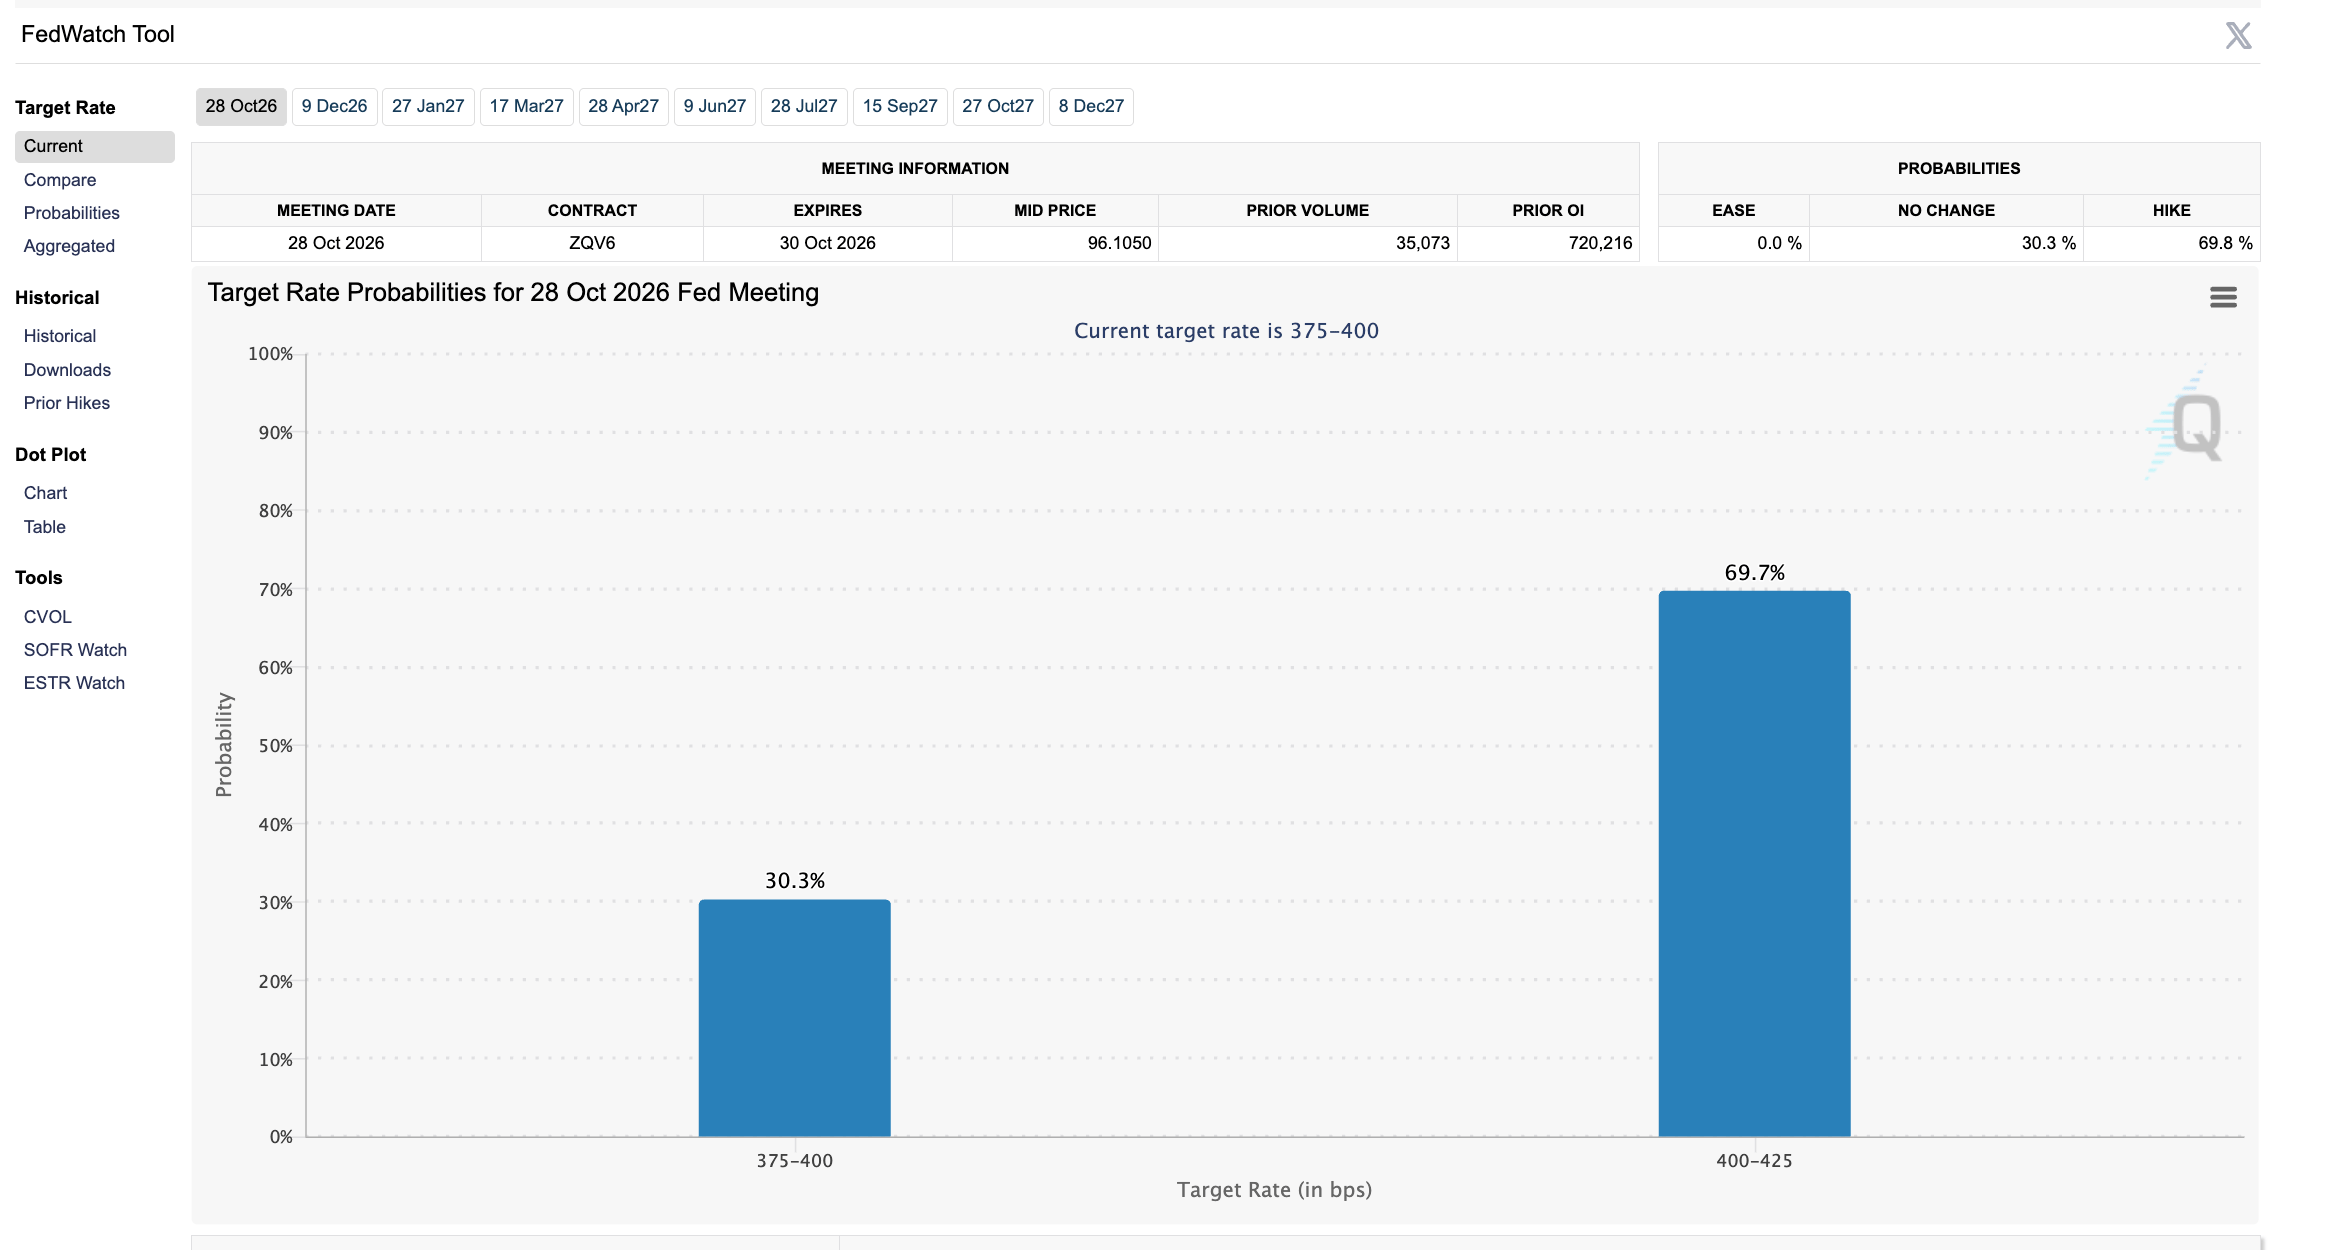Viewport: 2340px width, 1250px height.
Task: Click the 35,073 prior volume value
Action: coord(1422,243)
